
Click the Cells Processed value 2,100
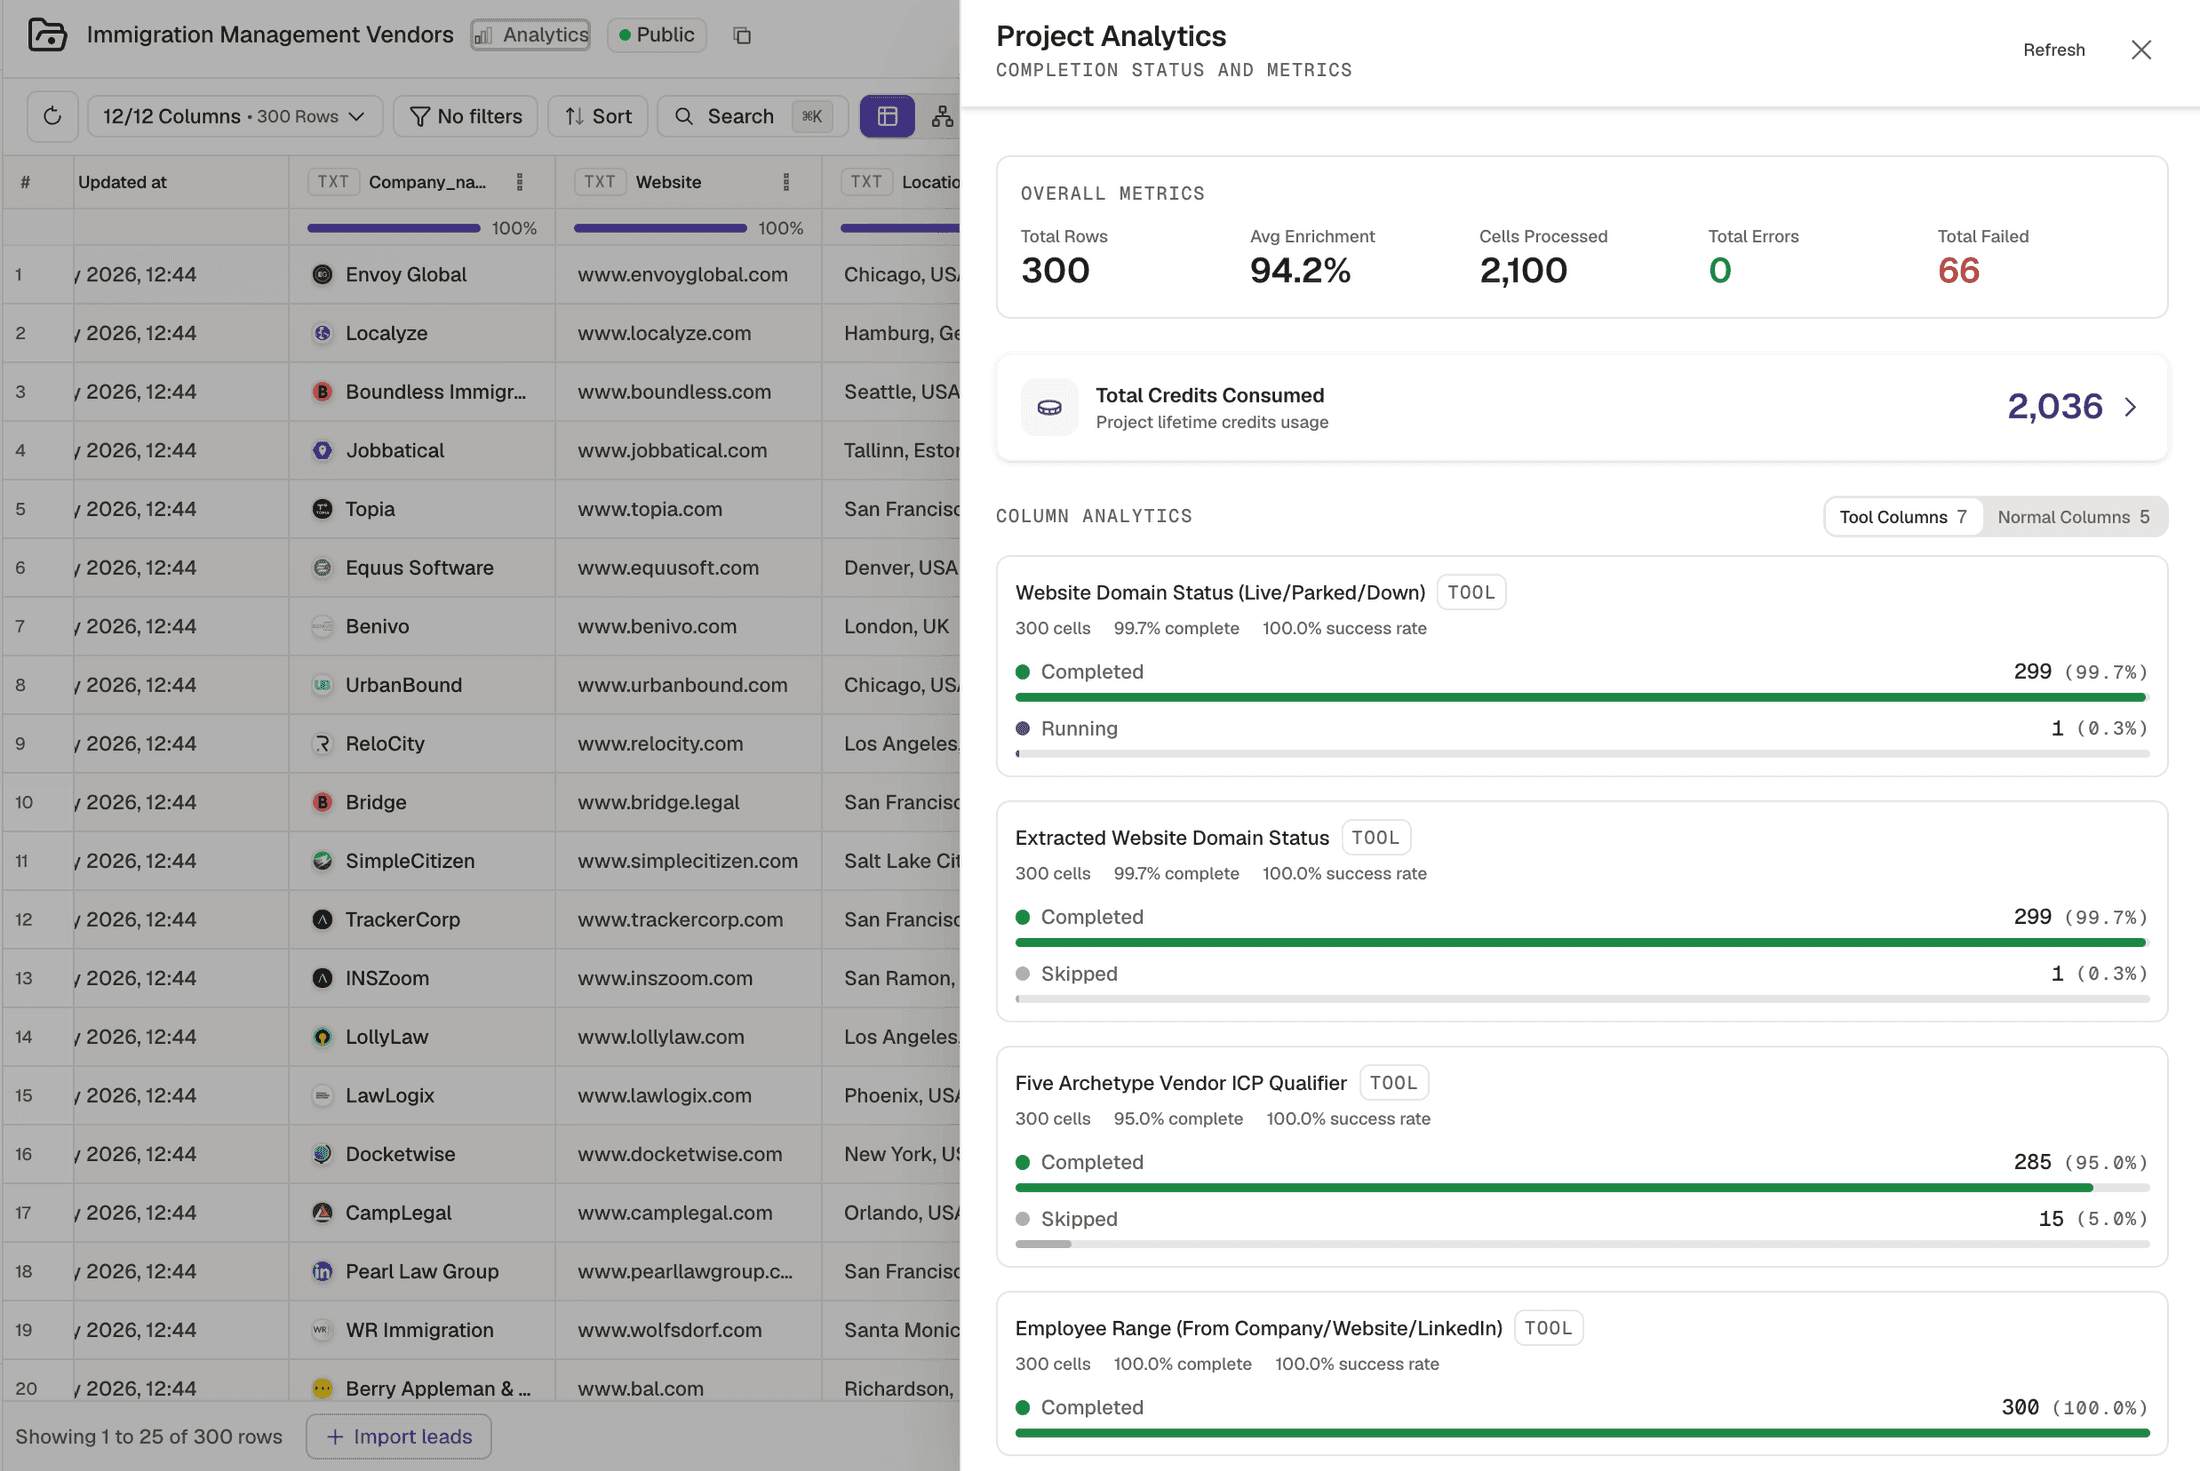point(1523,270)
